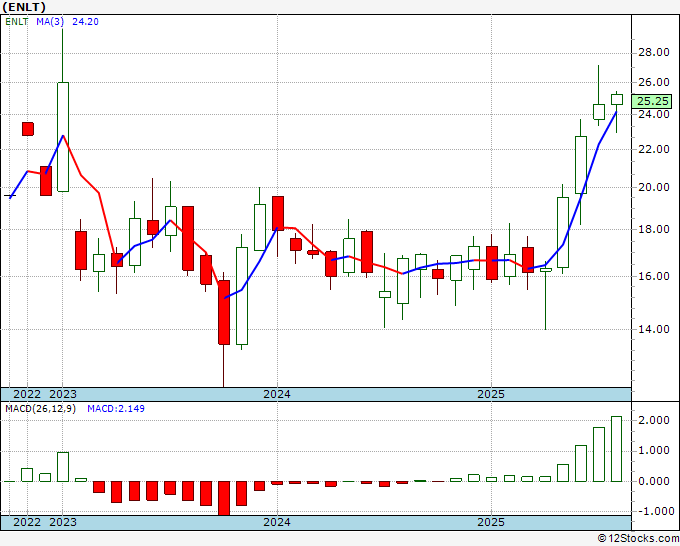The width and height of the screenshot is (680, 546).
Task: Select the 28.00 price axis label
Action: coord(654,52)
